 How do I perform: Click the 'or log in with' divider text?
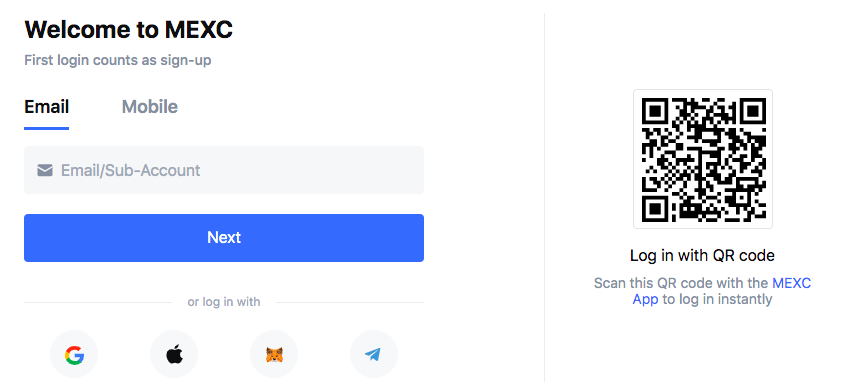tap(224, 302)
